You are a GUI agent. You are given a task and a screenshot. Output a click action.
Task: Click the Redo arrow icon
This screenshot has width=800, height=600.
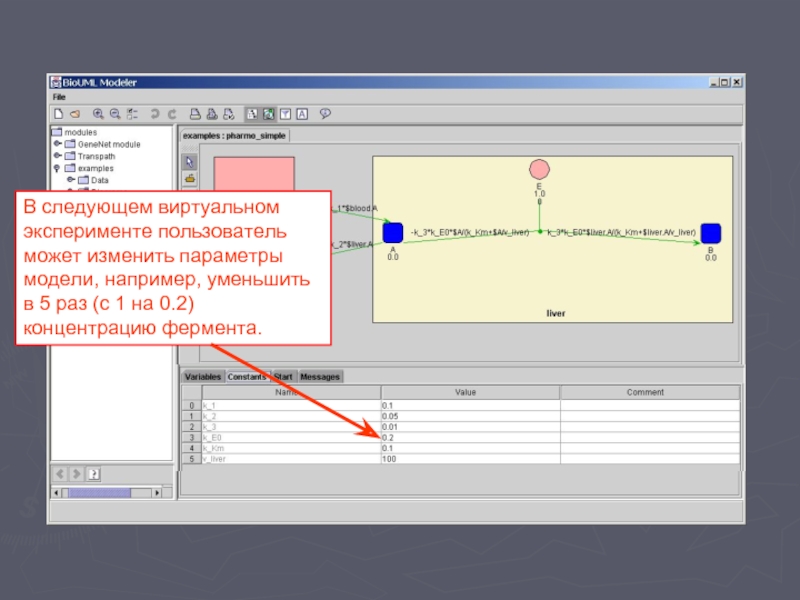click(172, 114)
